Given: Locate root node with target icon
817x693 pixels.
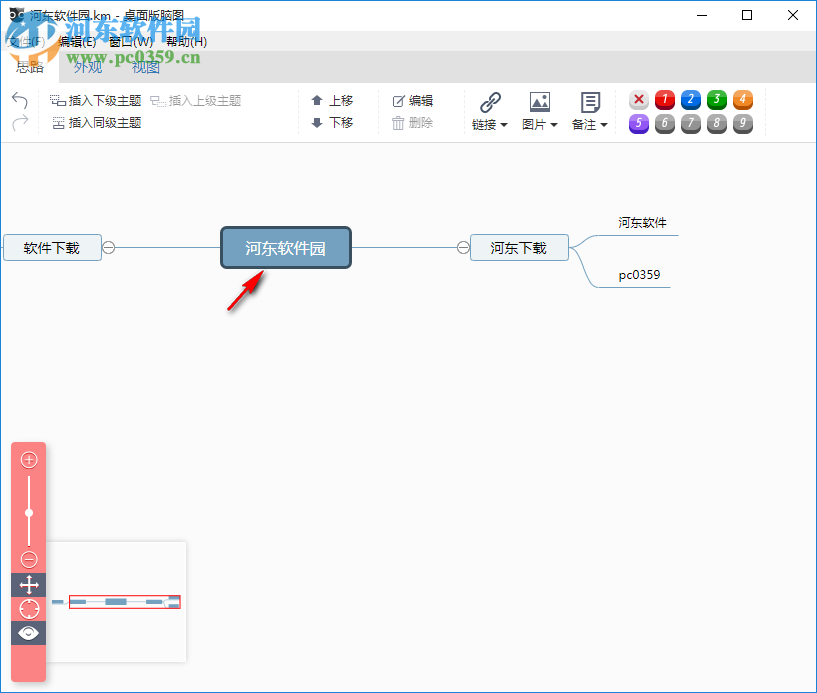Looking at the screenshot, I should click(29, 609).
